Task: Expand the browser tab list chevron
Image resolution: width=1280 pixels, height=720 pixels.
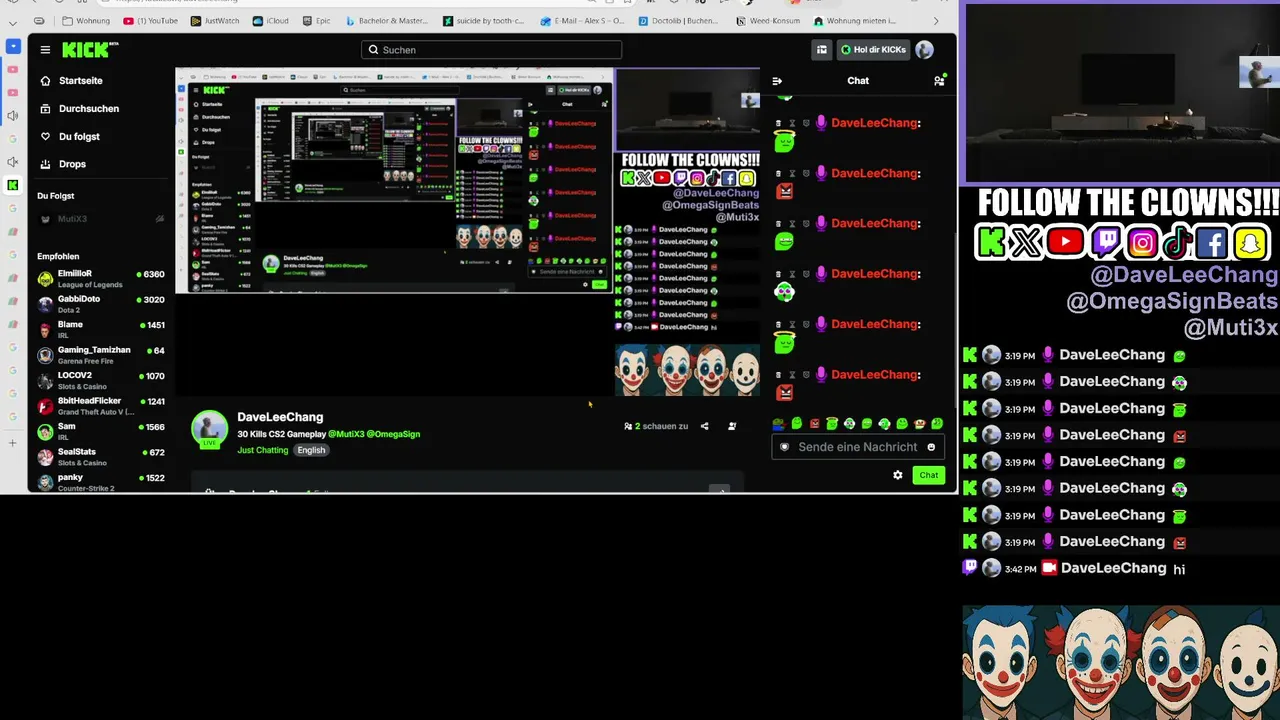Action: [13, 21]
